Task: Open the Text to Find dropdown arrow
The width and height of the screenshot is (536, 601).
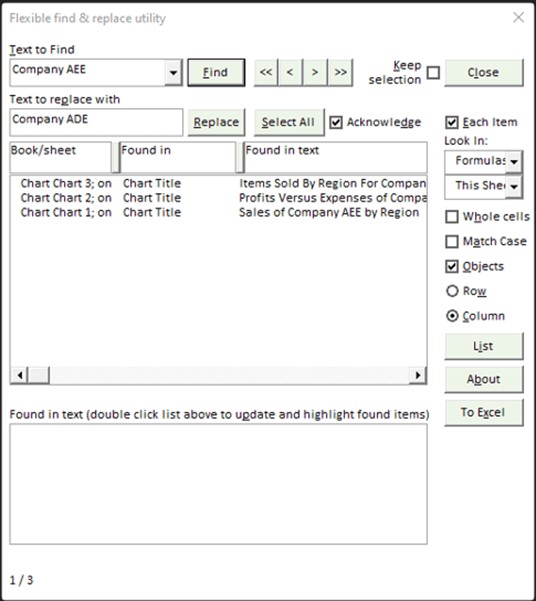Action: [173, 72]
